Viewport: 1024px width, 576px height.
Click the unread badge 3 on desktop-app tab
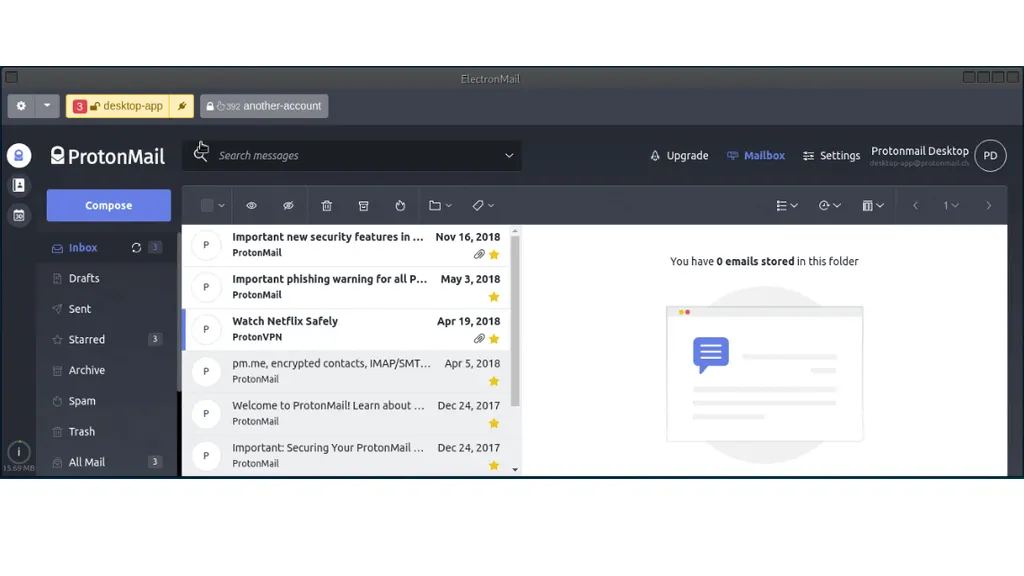click(80, 106)
